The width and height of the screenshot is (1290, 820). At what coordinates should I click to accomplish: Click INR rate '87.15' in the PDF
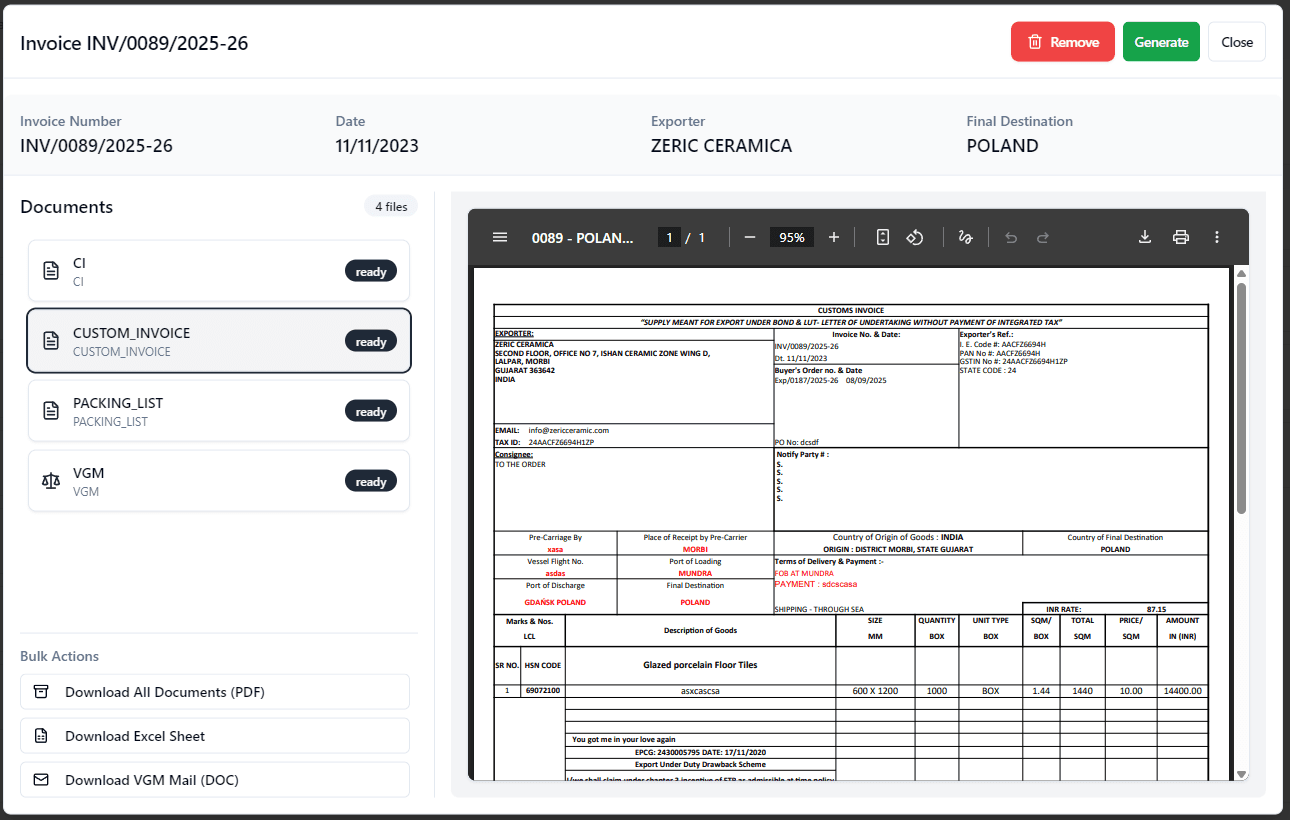click(x=1156, y=608)
